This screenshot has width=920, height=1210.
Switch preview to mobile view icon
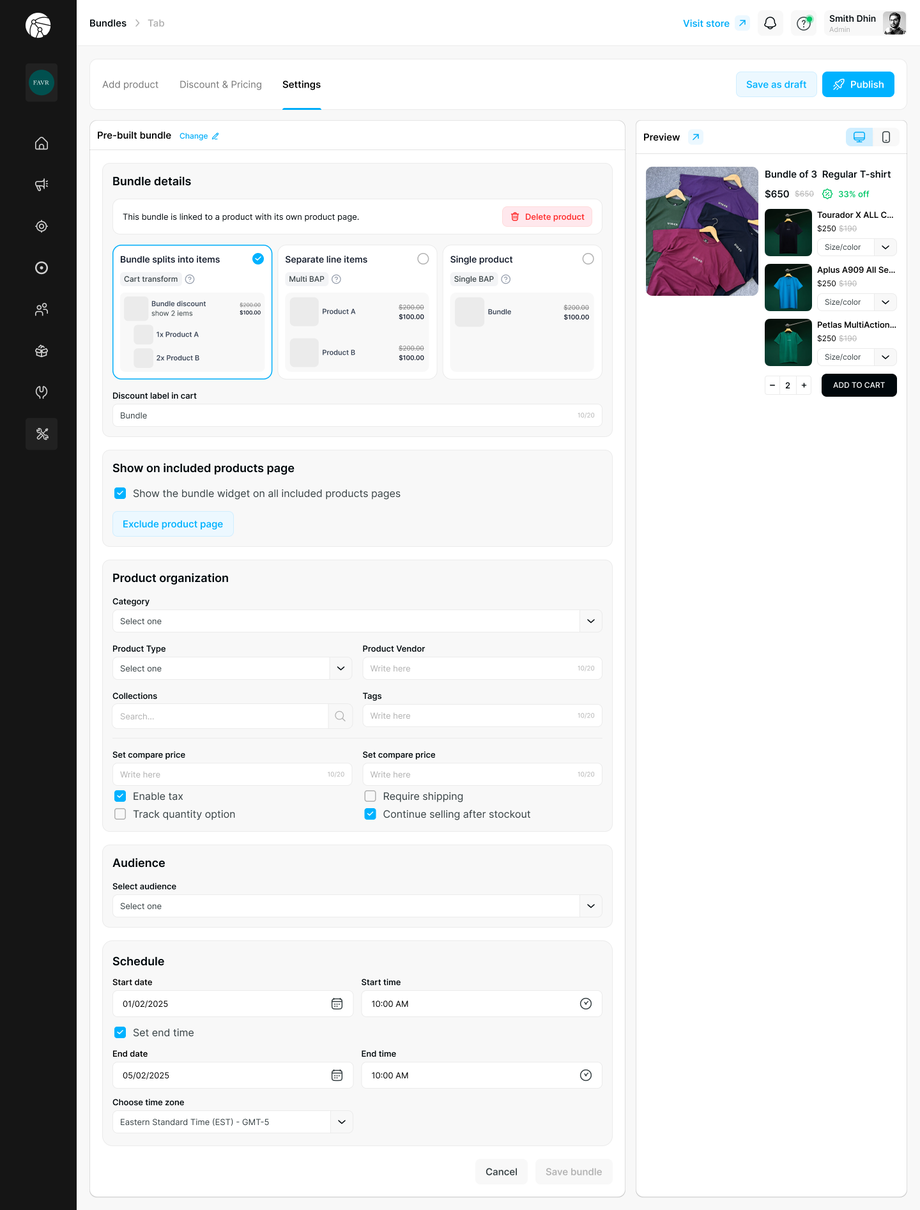(x=886, y=136)
